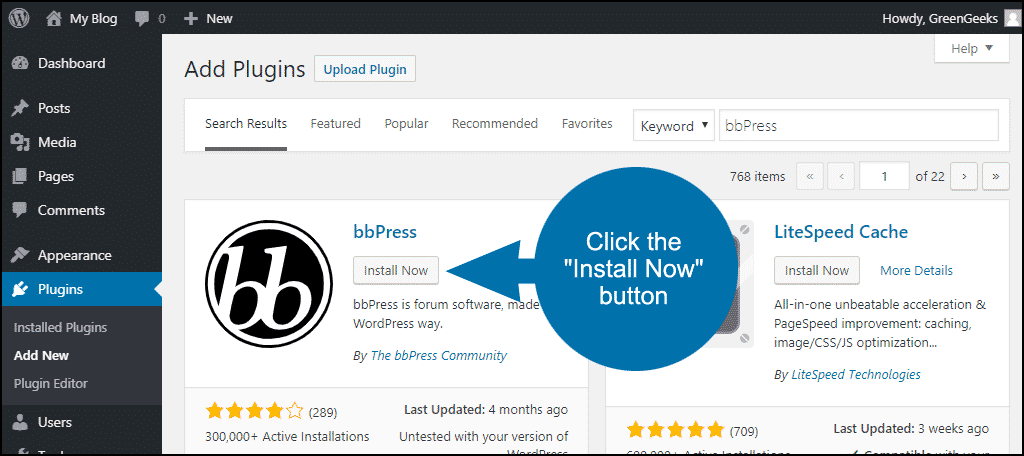Open the LiteSpeed Cache title link
Viewport: 1024px width, 456px height.
[841, 232]
